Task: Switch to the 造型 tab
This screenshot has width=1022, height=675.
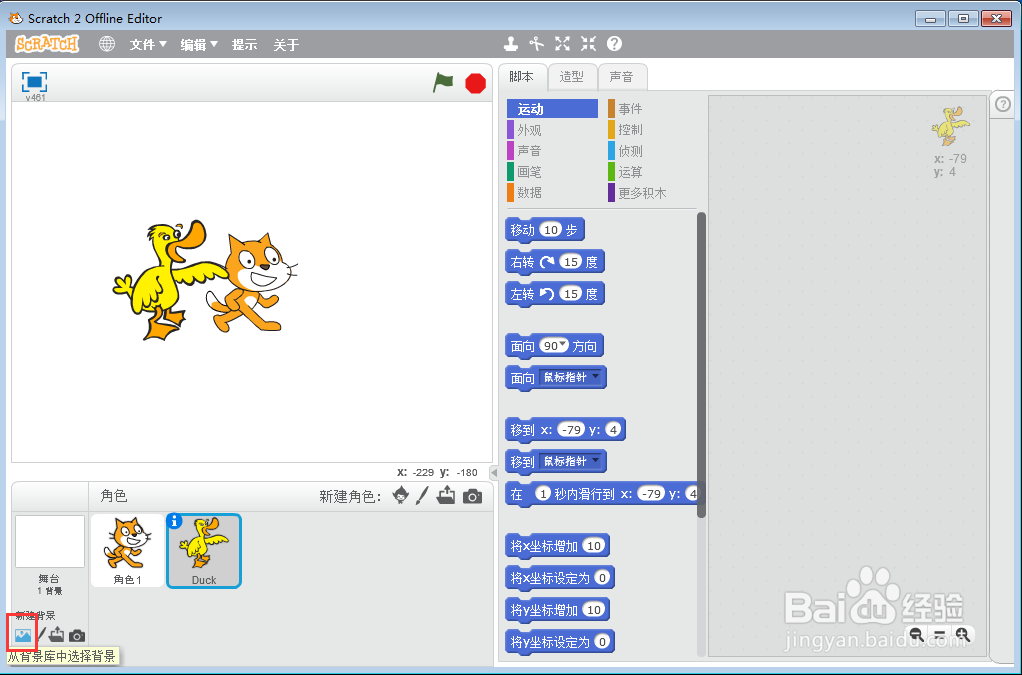Action: [x=572, y=77]
